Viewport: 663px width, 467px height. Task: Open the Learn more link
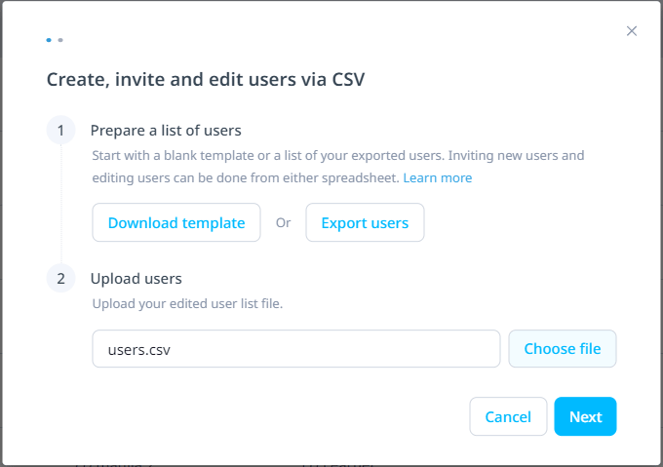tap(437, 178)
